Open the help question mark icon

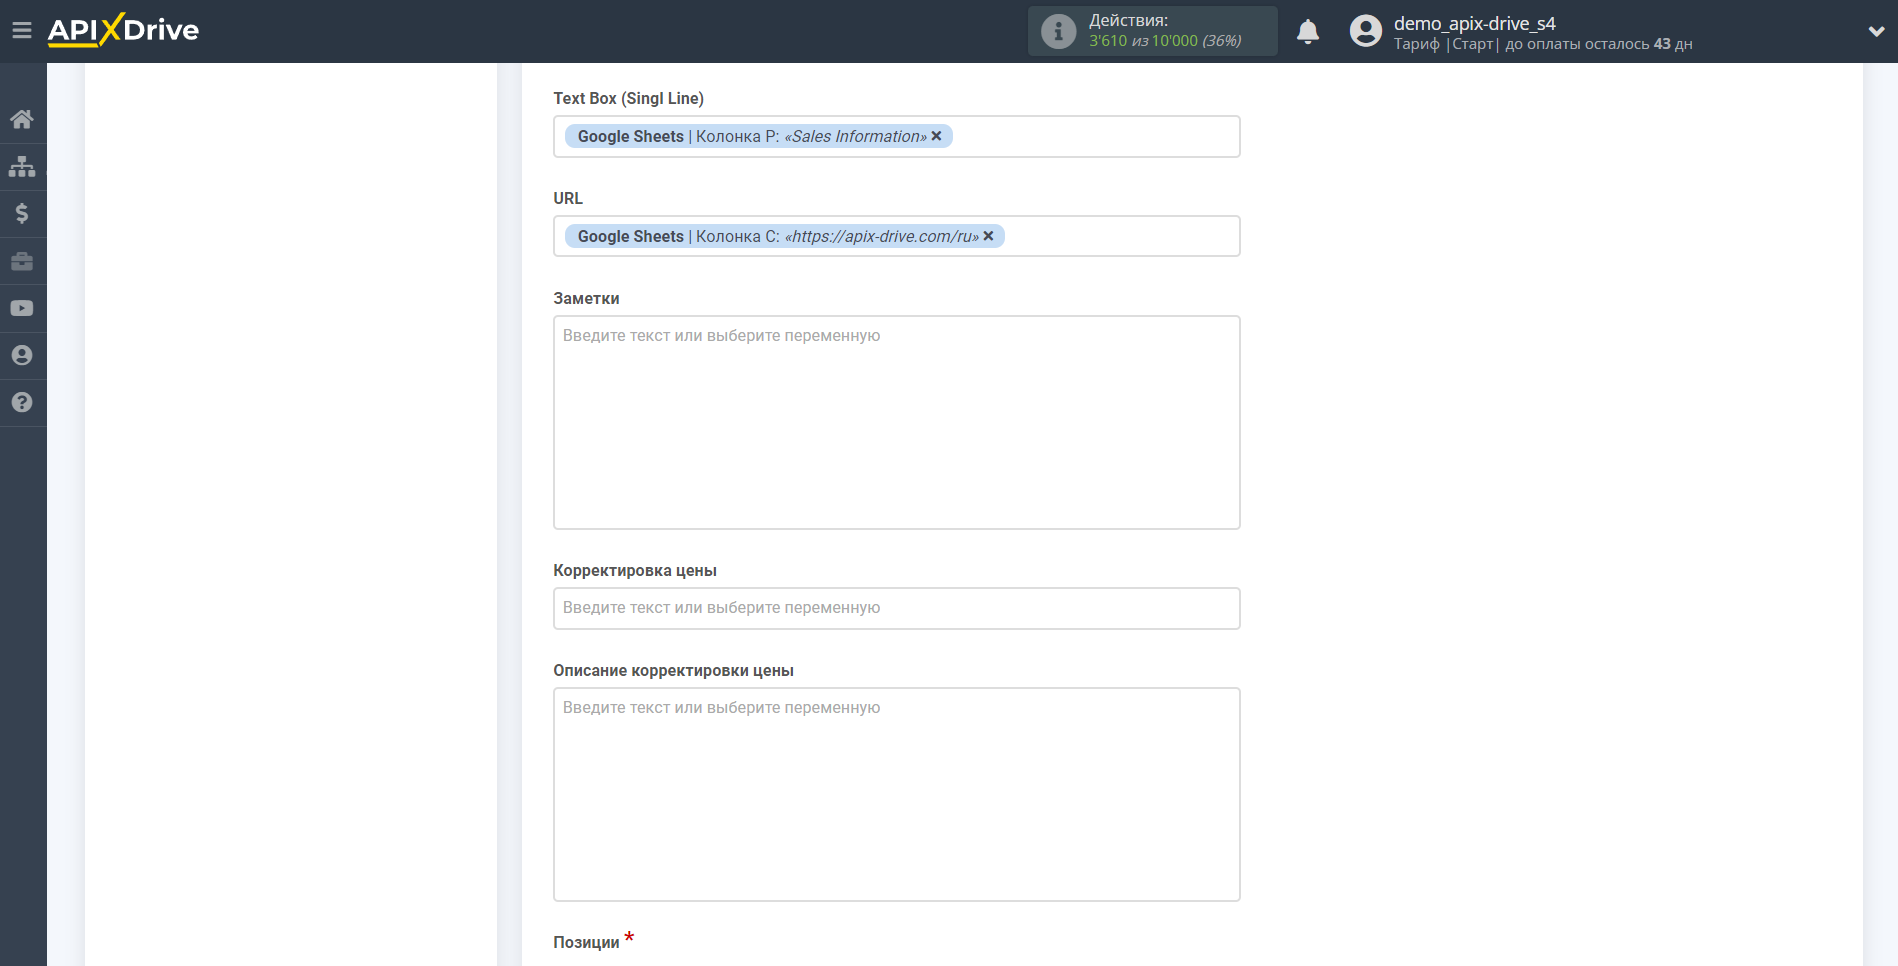(22, 402)
